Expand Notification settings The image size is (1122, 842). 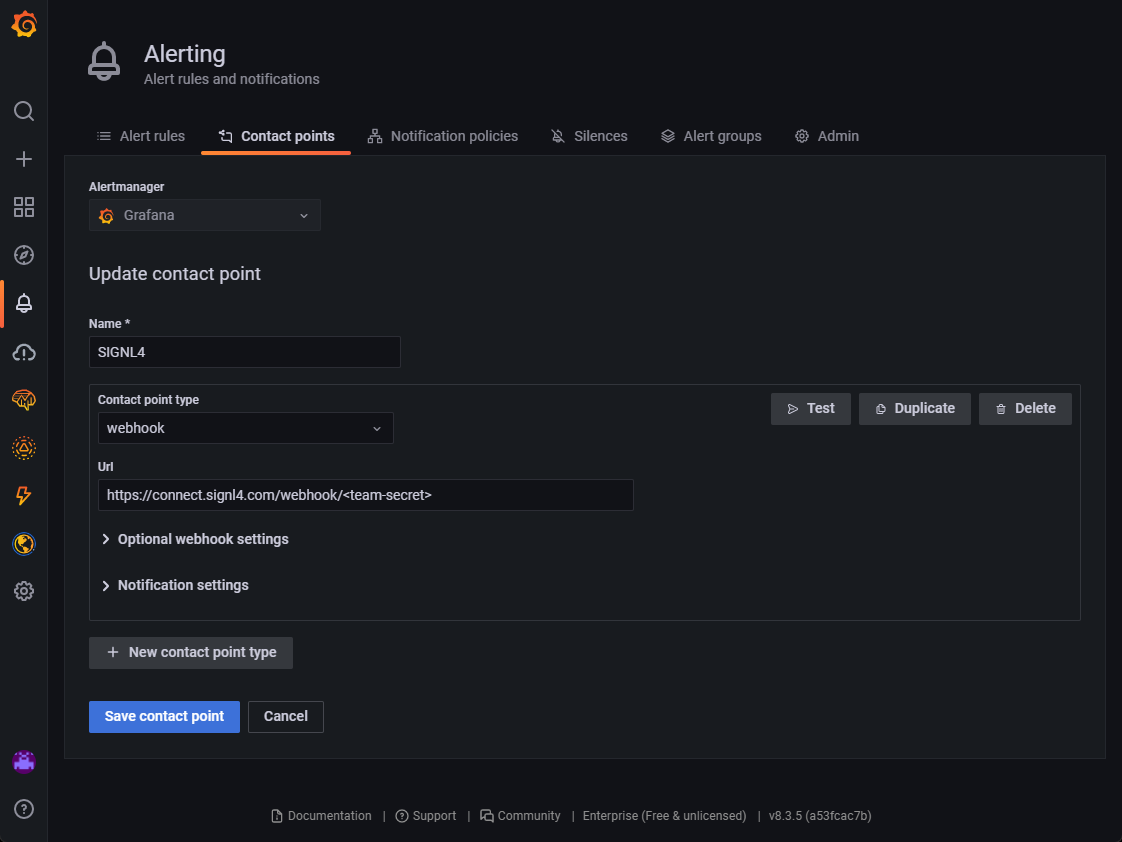tap(175, 585)
